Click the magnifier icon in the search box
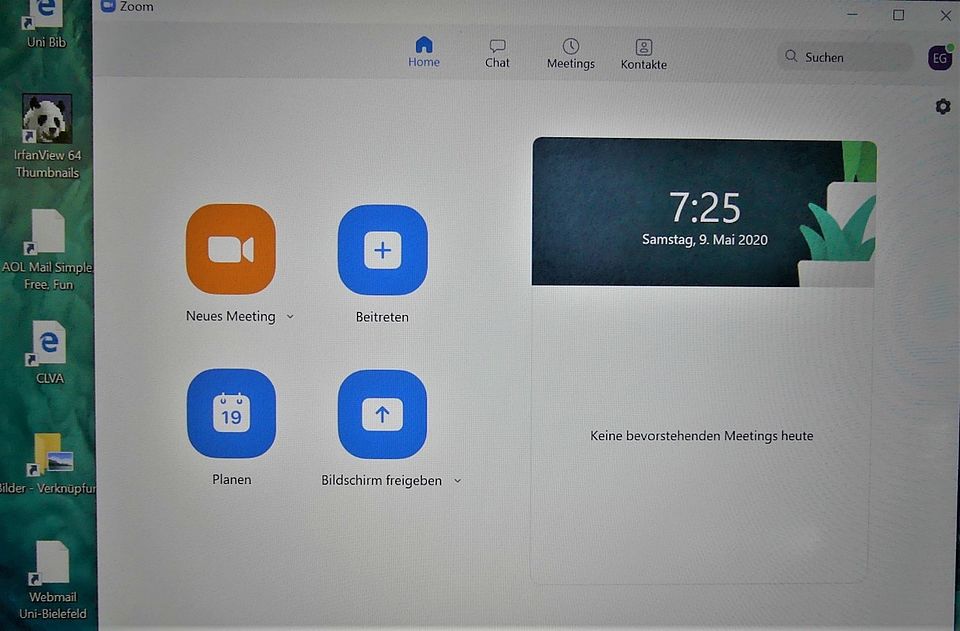The width and height of the screenshot is (960, 631). point(791,56)
